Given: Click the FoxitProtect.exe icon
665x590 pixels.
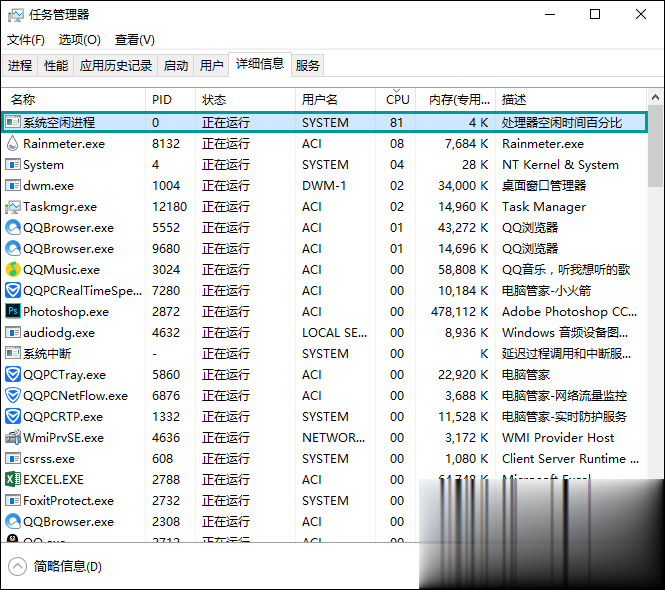Looking at the screenshot, I should tap(13, 501).
